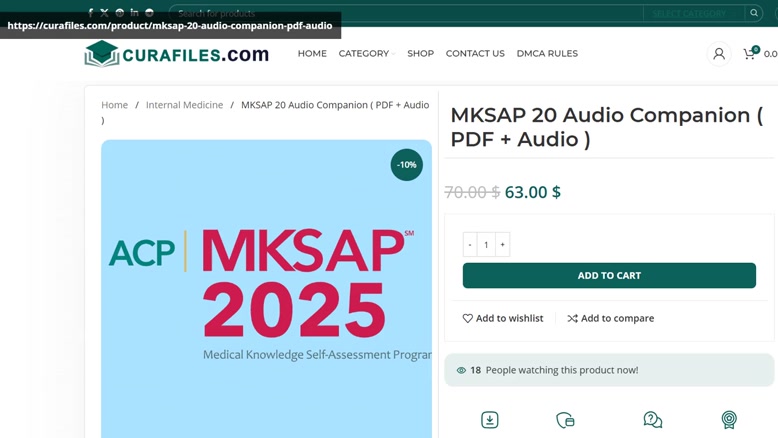Image resolution: width=778 pixels, height=438 pixels.
Task: Click the -10% discount badge
Action: pyautogui.click(x=406, y=165)
